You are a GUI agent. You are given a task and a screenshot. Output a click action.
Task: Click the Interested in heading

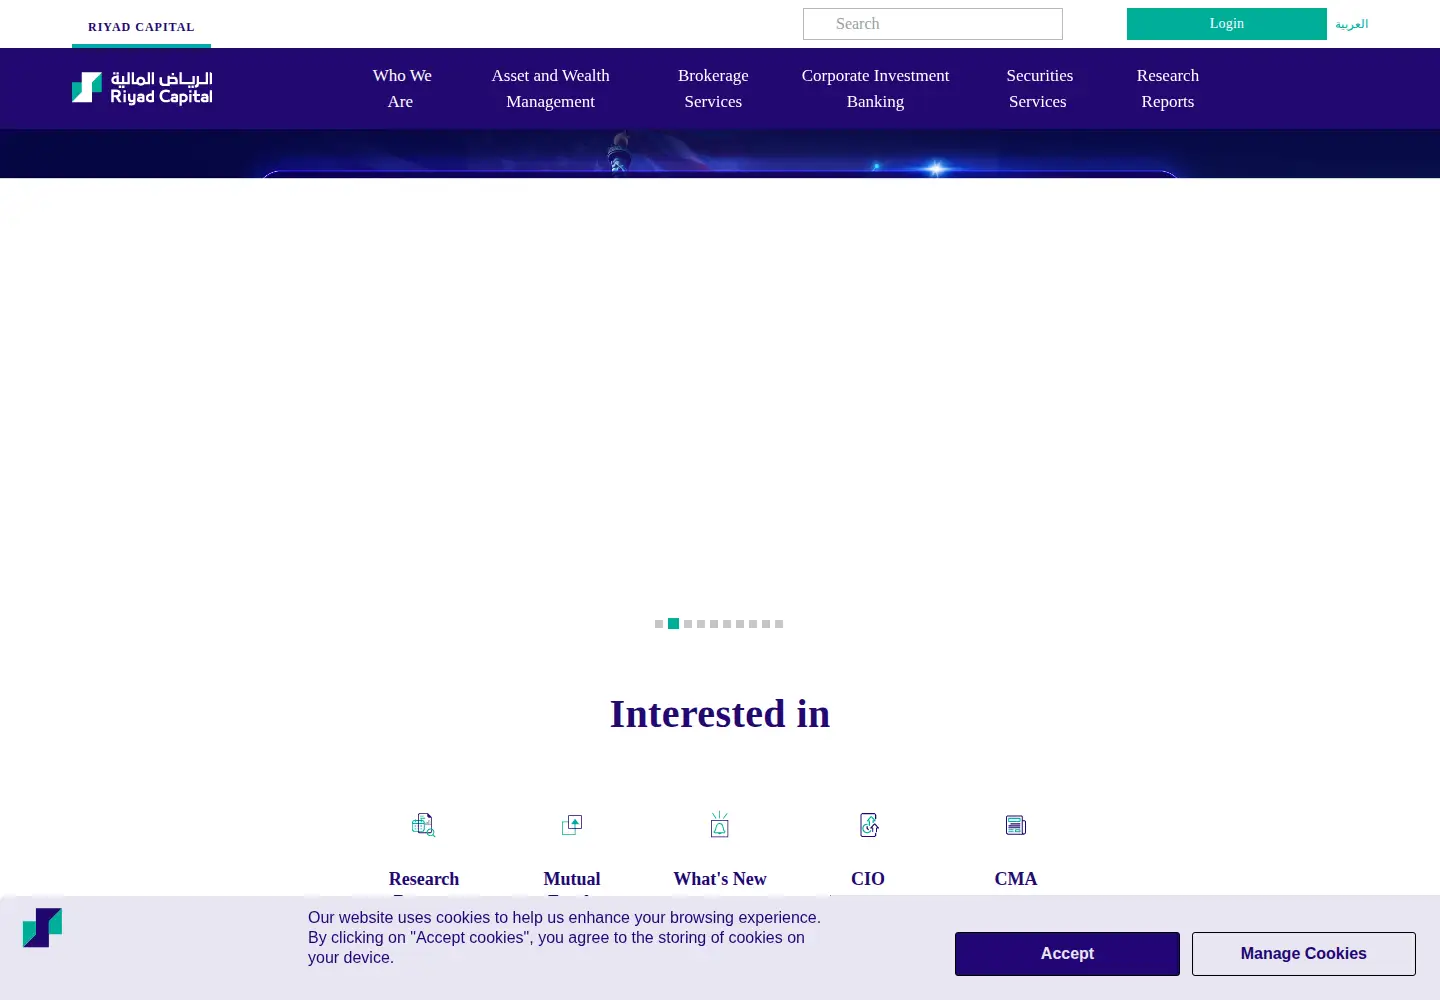click(x=720, y=714)
